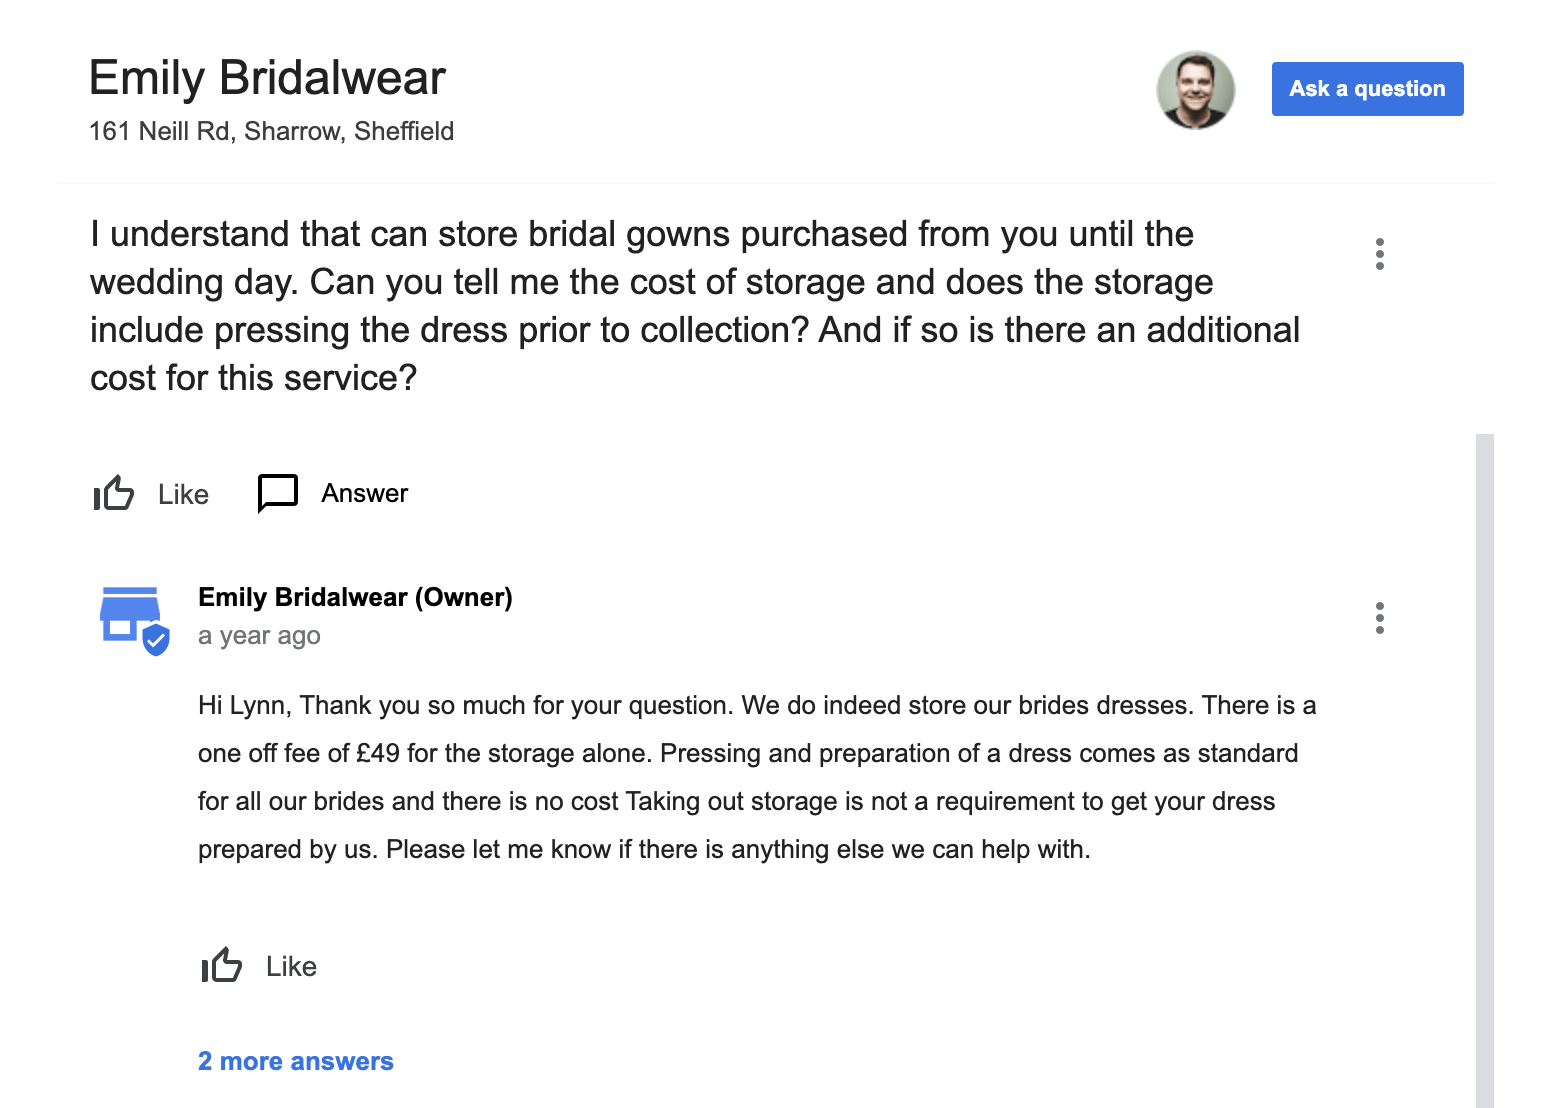
Task: Click the 'Emily Bridalwear' page title
Action: [x=267, y=78]
